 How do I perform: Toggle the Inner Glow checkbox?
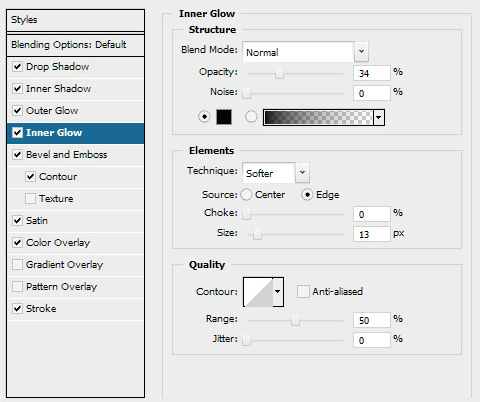[17, 133]
